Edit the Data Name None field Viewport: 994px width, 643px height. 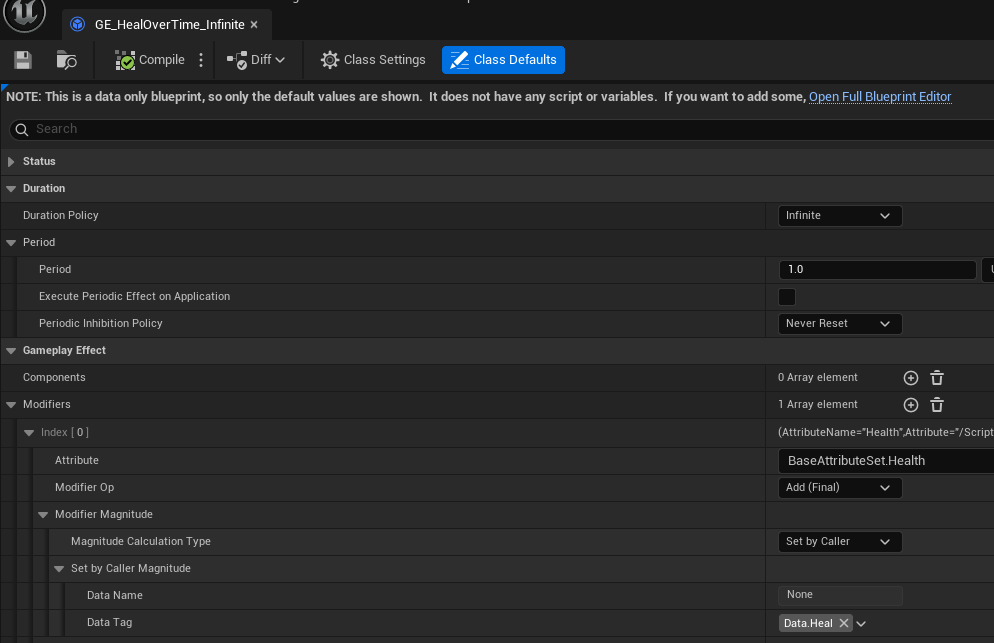(x=840, y=595)
